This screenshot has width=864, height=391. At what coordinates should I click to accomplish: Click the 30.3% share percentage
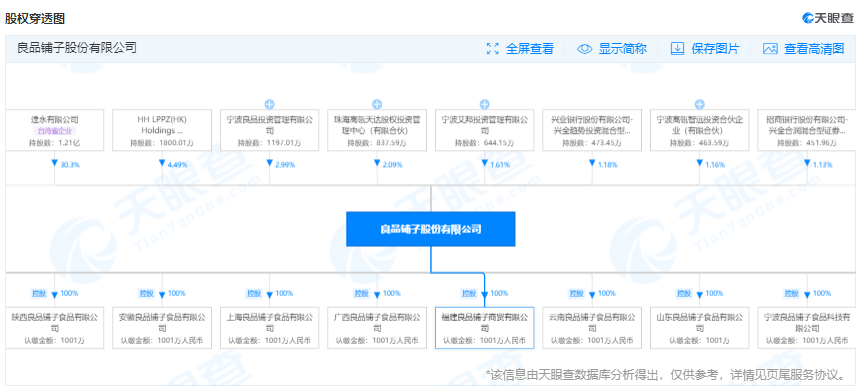tap(70, 165)
